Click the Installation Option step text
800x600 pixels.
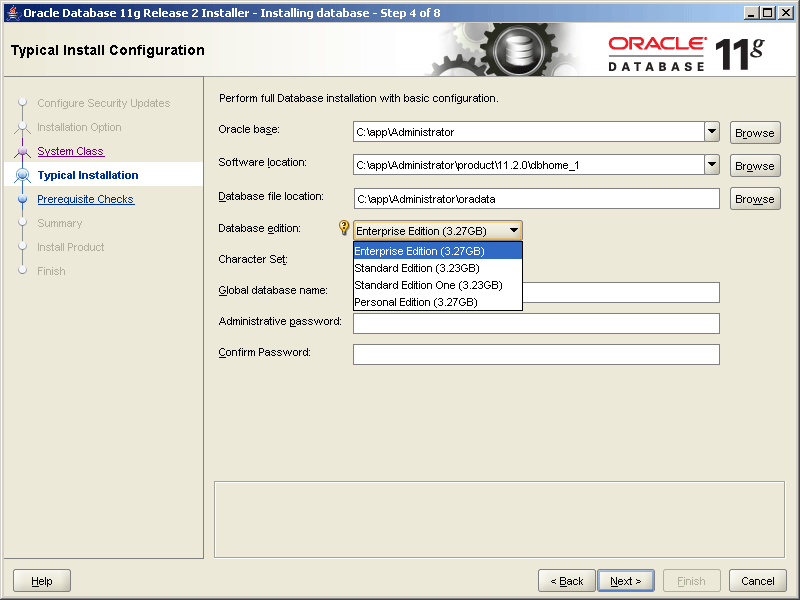79,127
